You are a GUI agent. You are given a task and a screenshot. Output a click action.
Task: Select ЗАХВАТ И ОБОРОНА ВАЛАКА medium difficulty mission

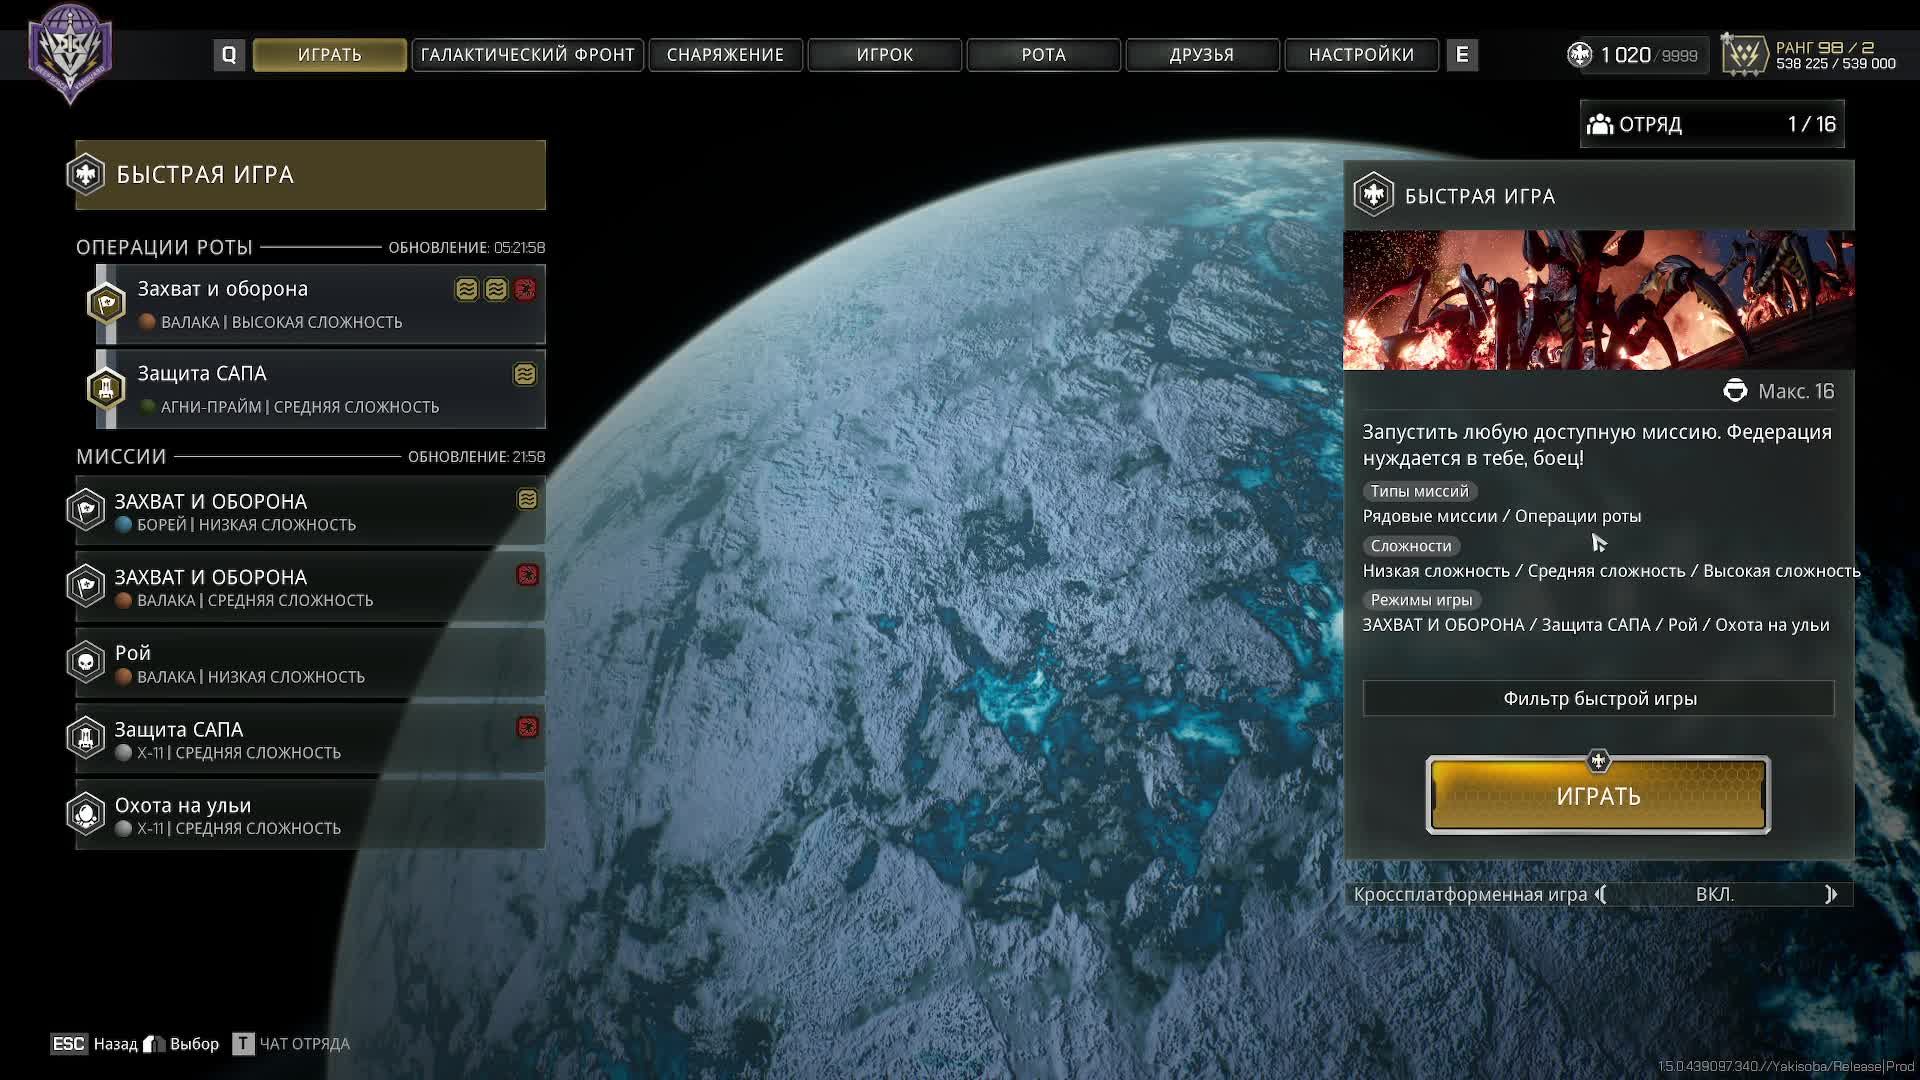[x=310, y=587]
